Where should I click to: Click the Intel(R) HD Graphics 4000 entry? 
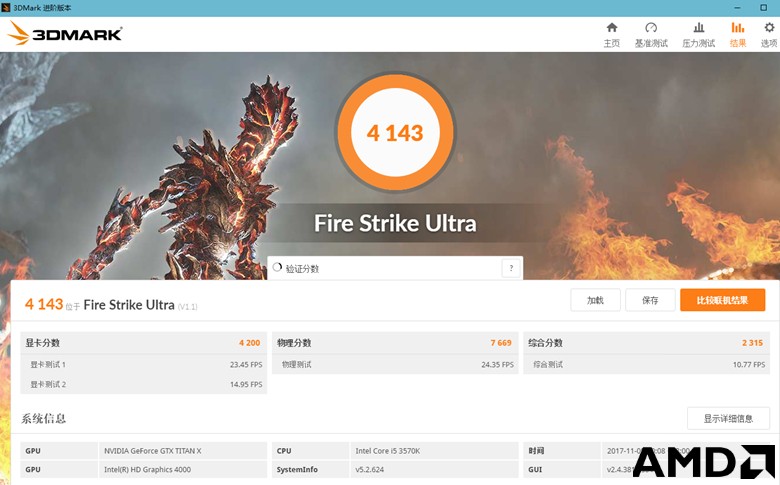(x=147, y=469)
